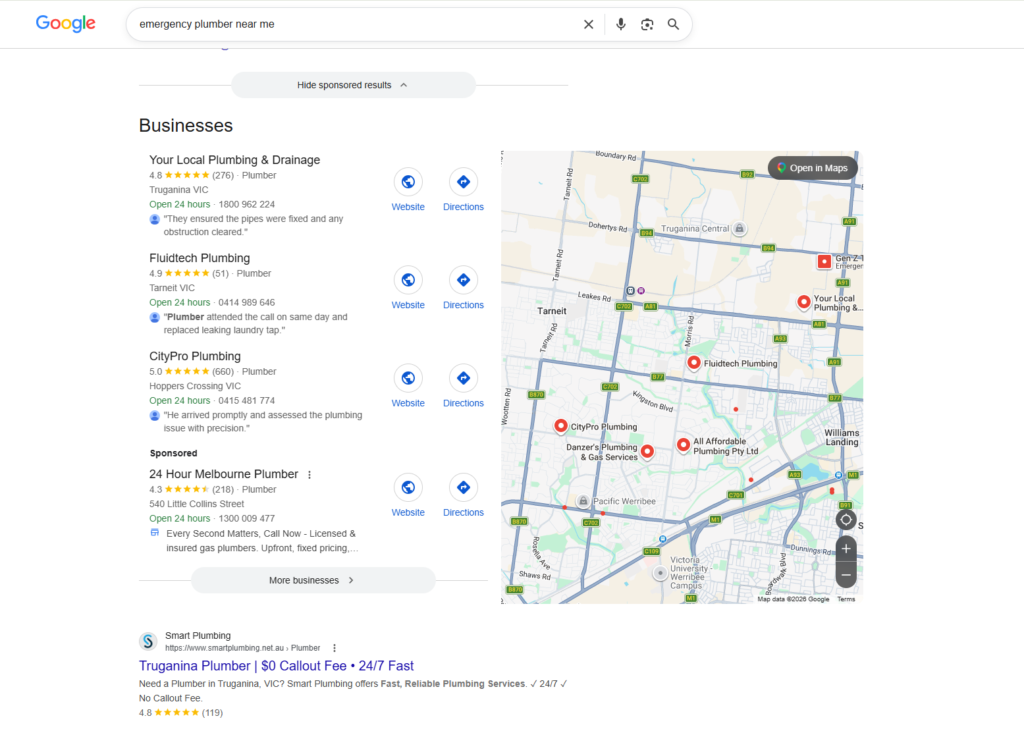The height and width of the screenshot is (733, 1024).
Task: Click the Smart Plumbing site favicon
Action: click(x=148, y=642)
